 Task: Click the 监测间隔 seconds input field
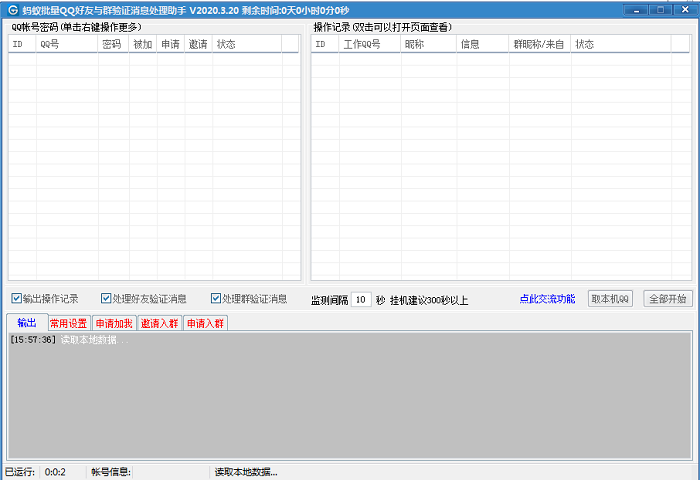coord(361,300)
